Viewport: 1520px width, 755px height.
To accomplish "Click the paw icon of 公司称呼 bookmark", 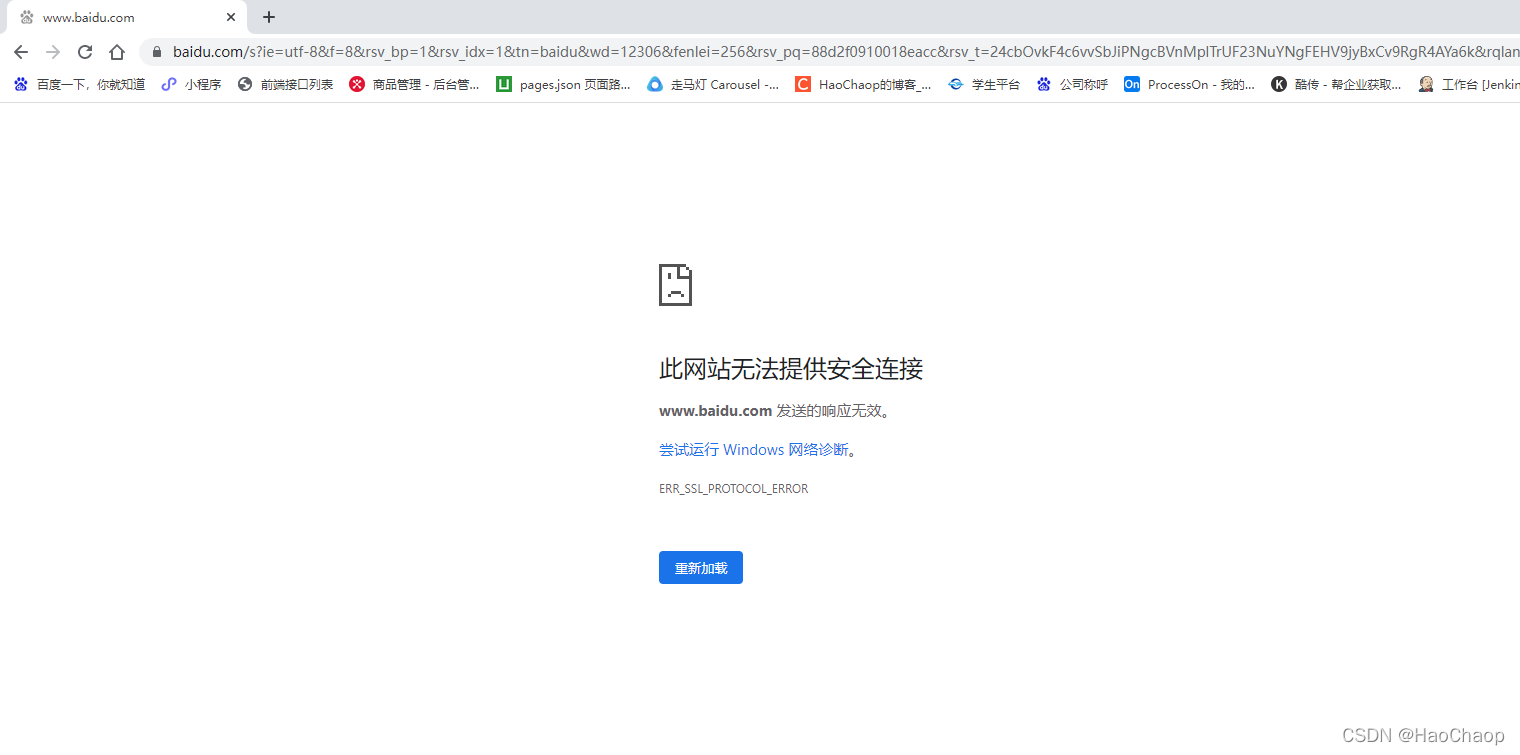I will click(x=1044, y=85).
